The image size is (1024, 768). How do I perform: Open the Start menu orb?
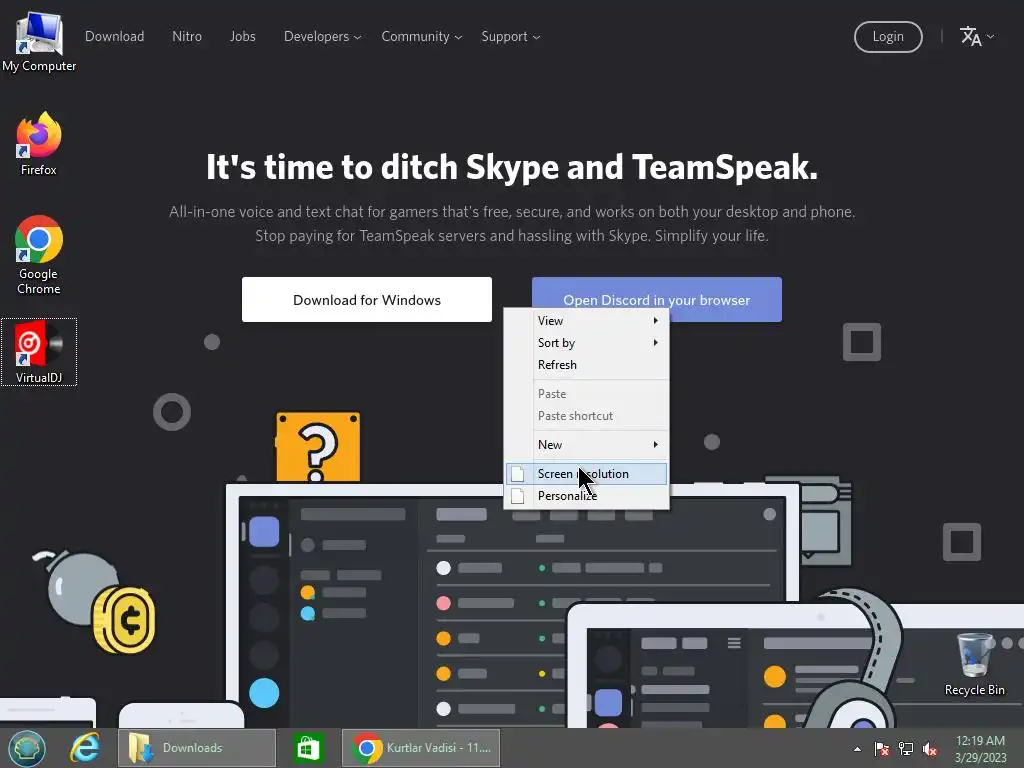pos(27,748)
